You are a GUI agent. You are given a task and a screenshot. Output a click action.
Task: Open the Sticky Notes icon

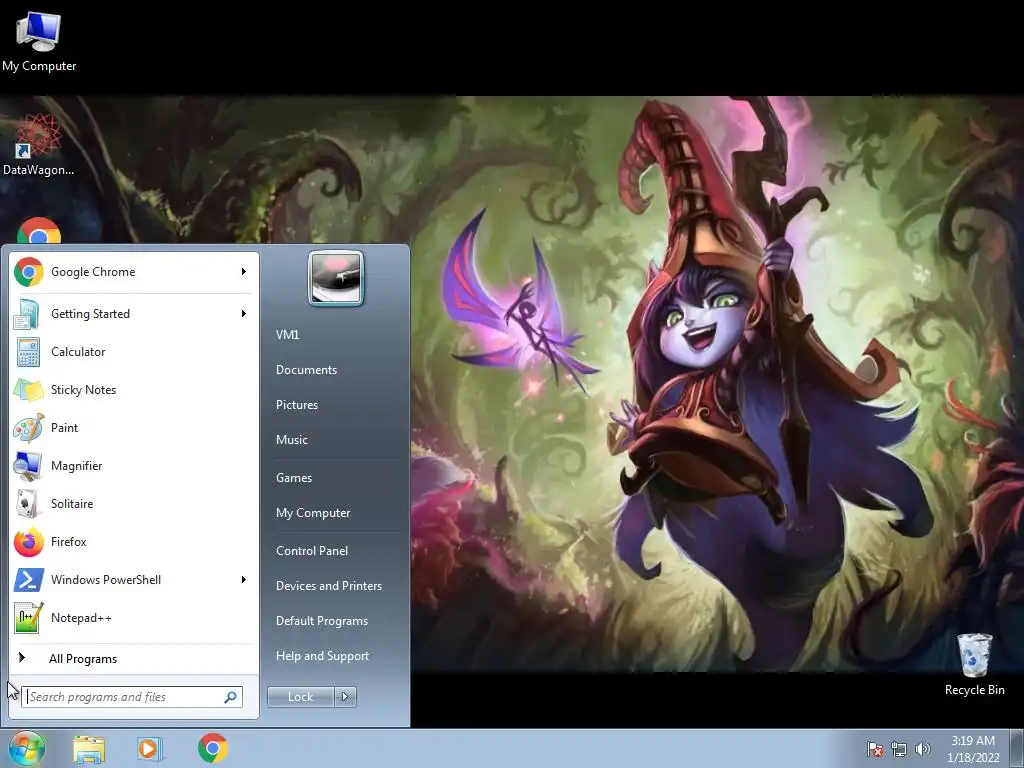(x=28, y=390)
